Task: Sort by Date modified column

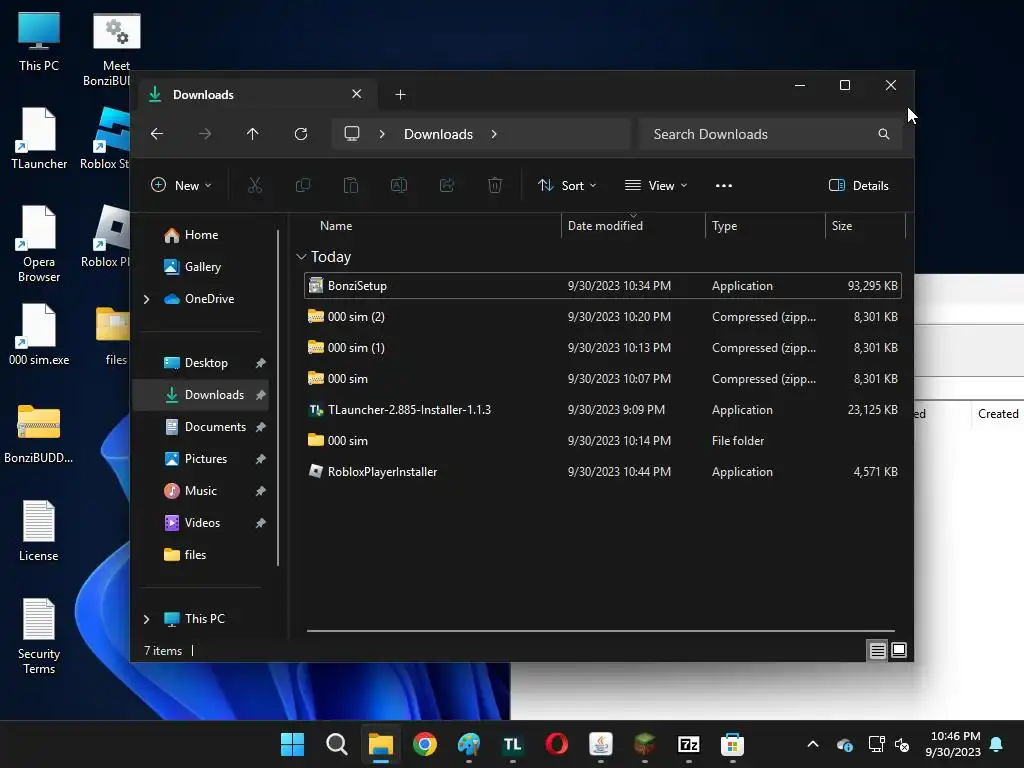Action: pyautogui.click(x=605, y=226)
